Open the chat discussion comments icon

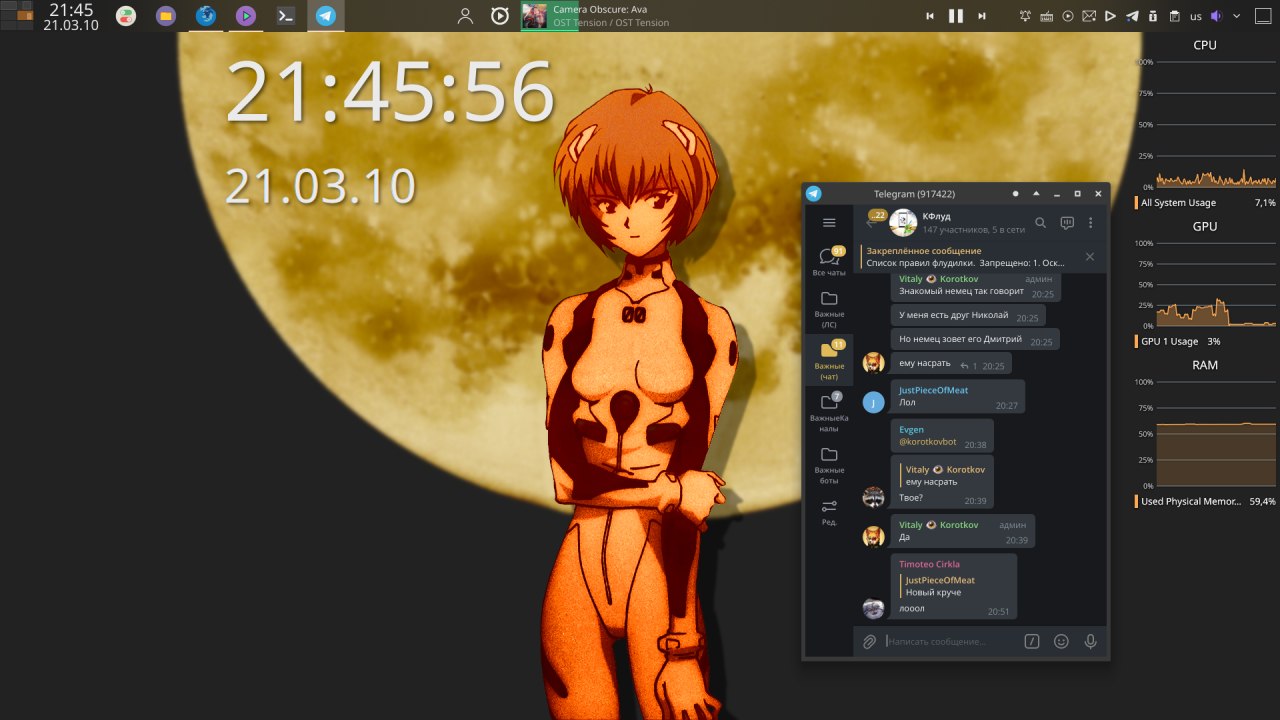pyautogui.click(x=1067, y=223)
